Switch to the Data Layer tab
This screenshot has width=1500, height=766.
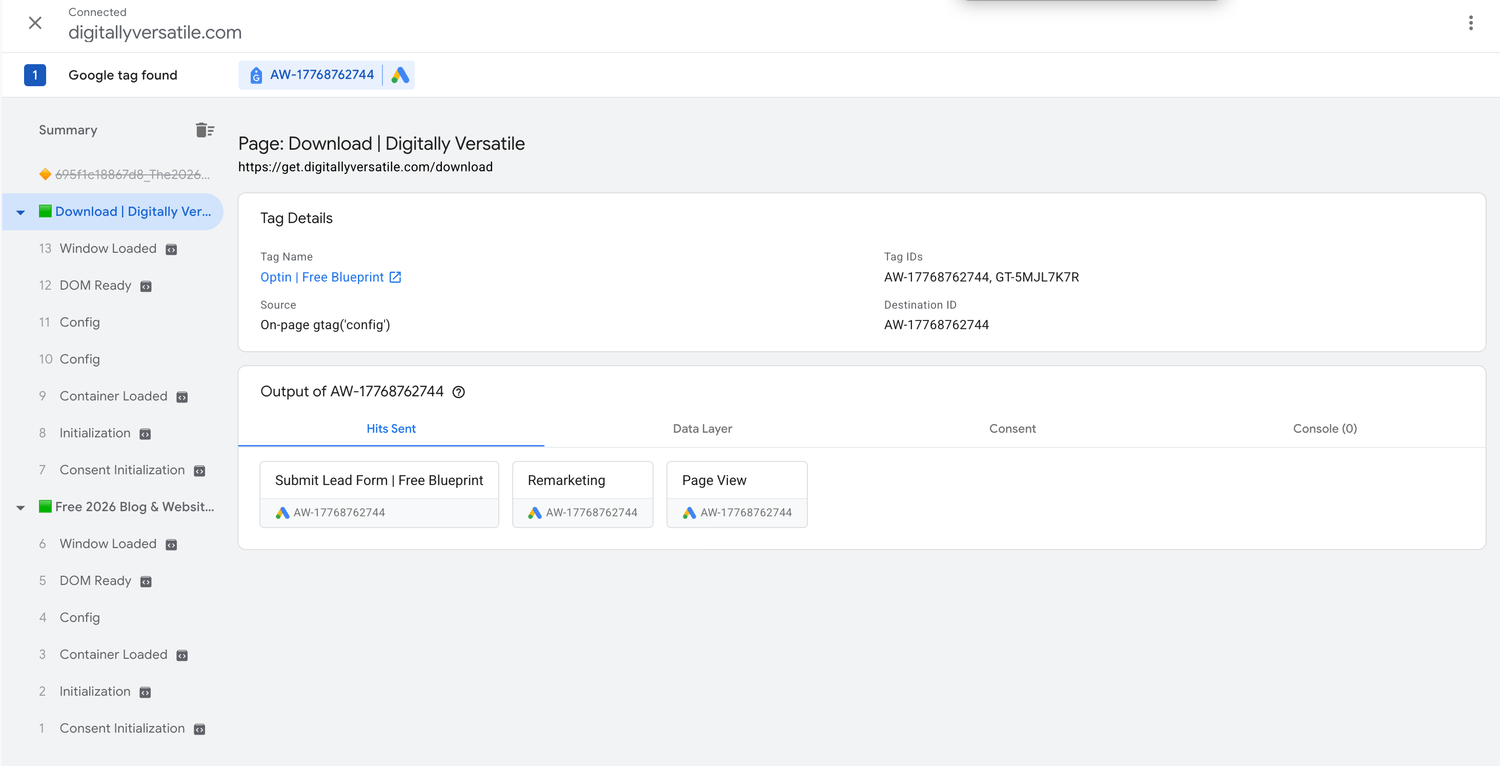tap(702, 428)
